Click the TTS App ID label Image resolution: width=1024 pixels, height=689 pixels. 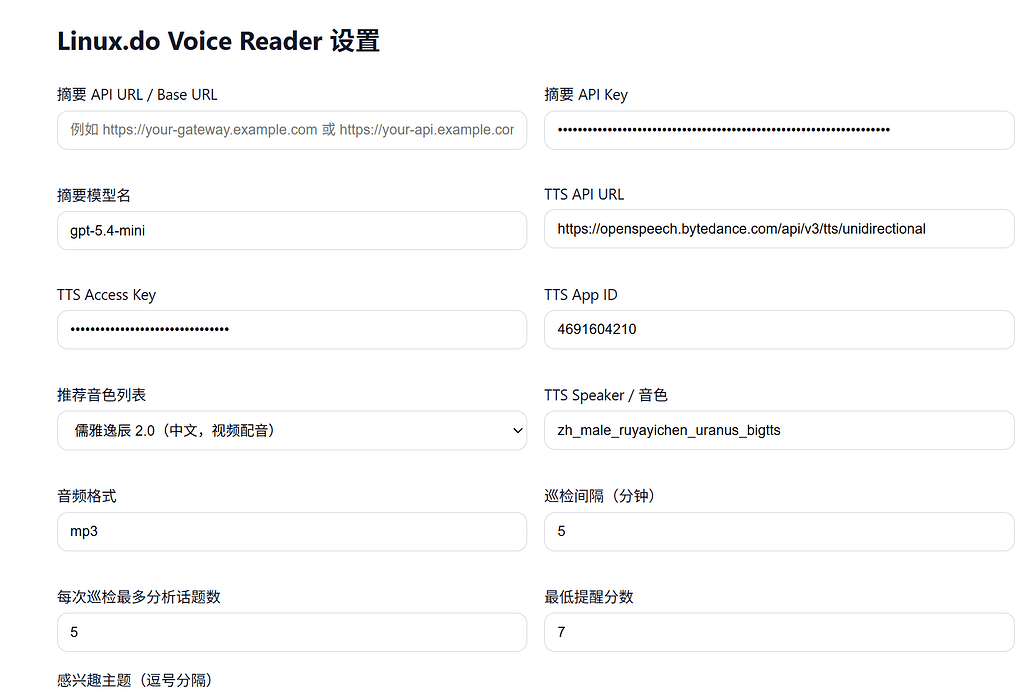click(581, 295)
